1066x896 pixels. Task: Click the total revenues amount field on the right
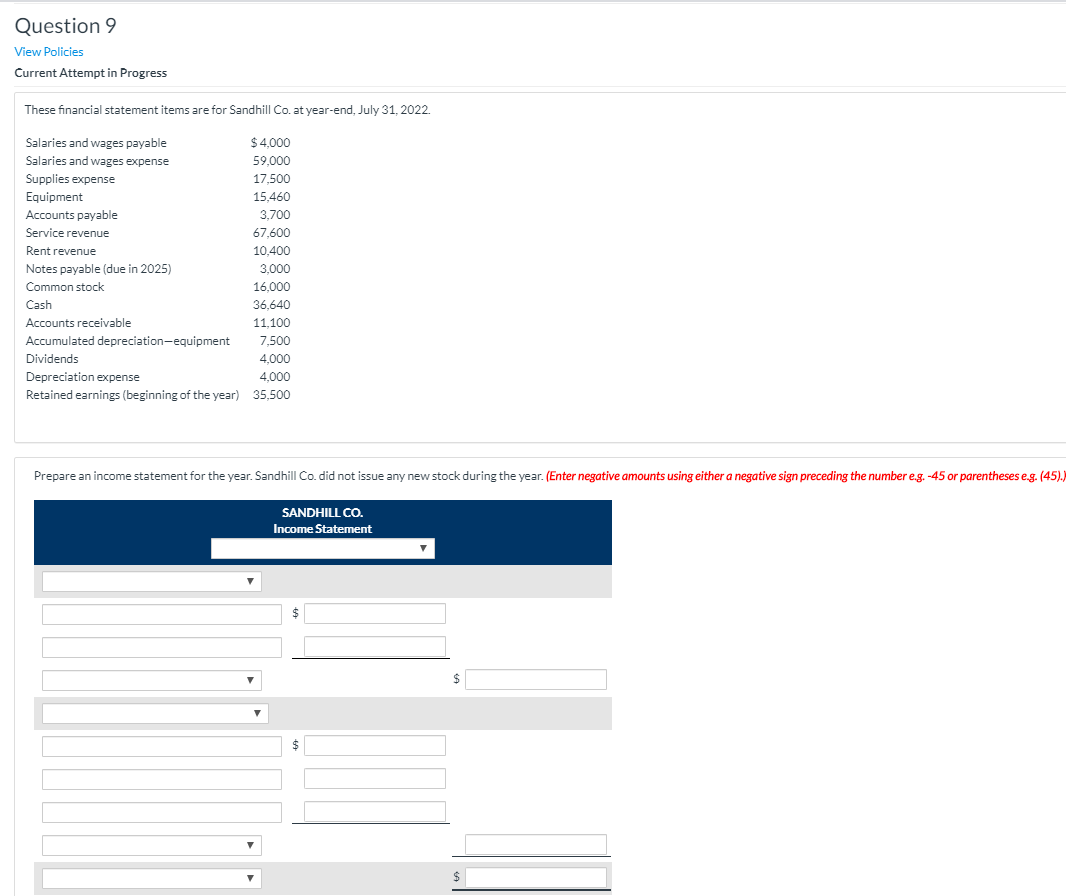pos(536,679)
